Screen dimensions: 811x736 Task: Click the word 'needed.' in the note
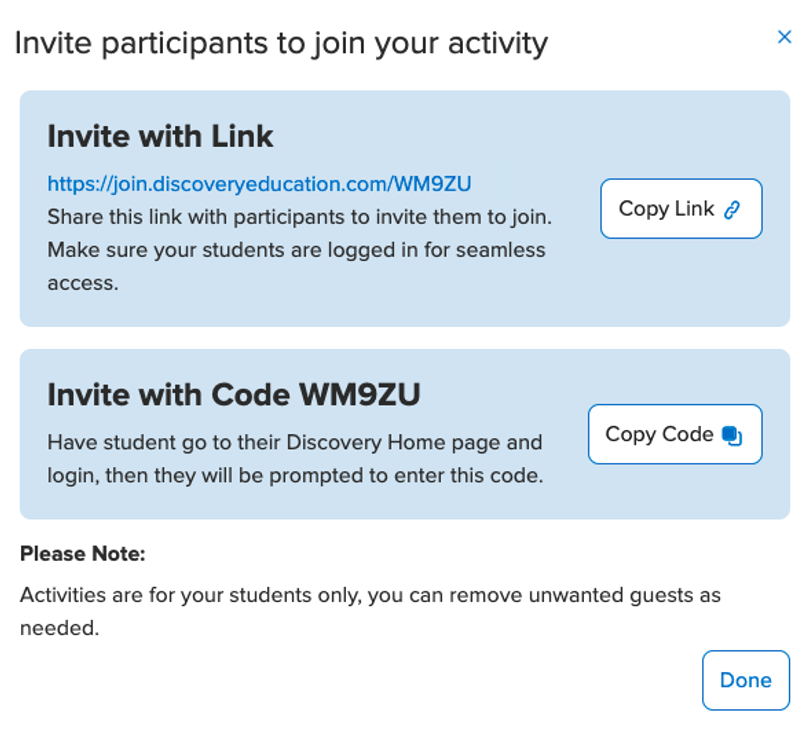59,628
